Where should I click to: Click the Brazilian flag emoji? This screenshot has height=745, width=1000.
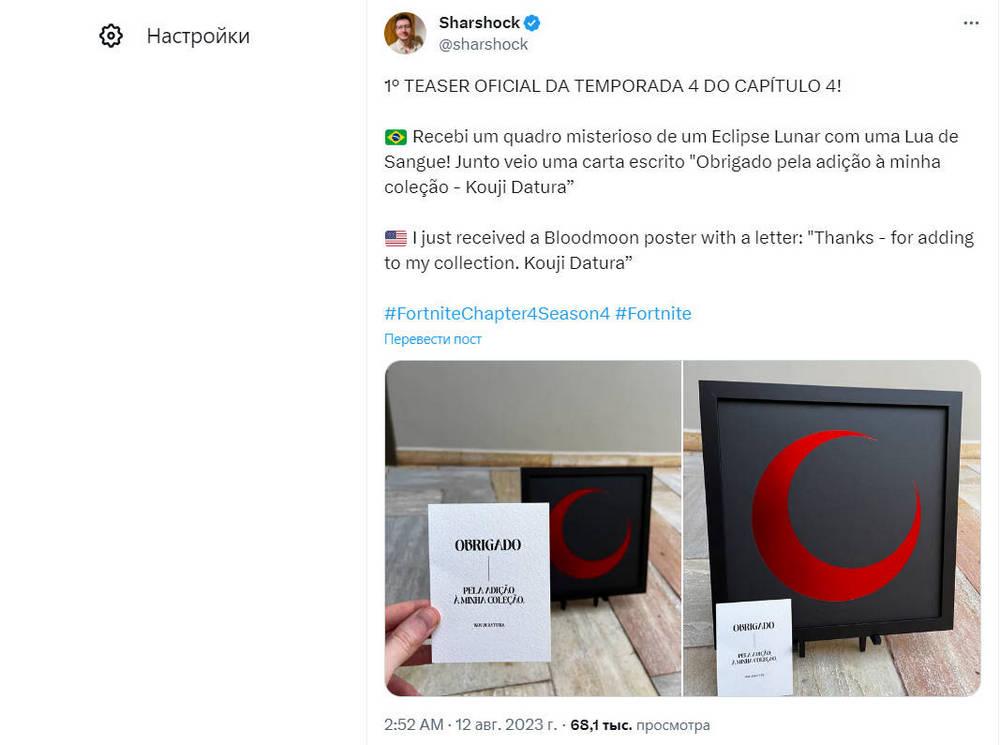pyautogui.click(x=395, y=137)
